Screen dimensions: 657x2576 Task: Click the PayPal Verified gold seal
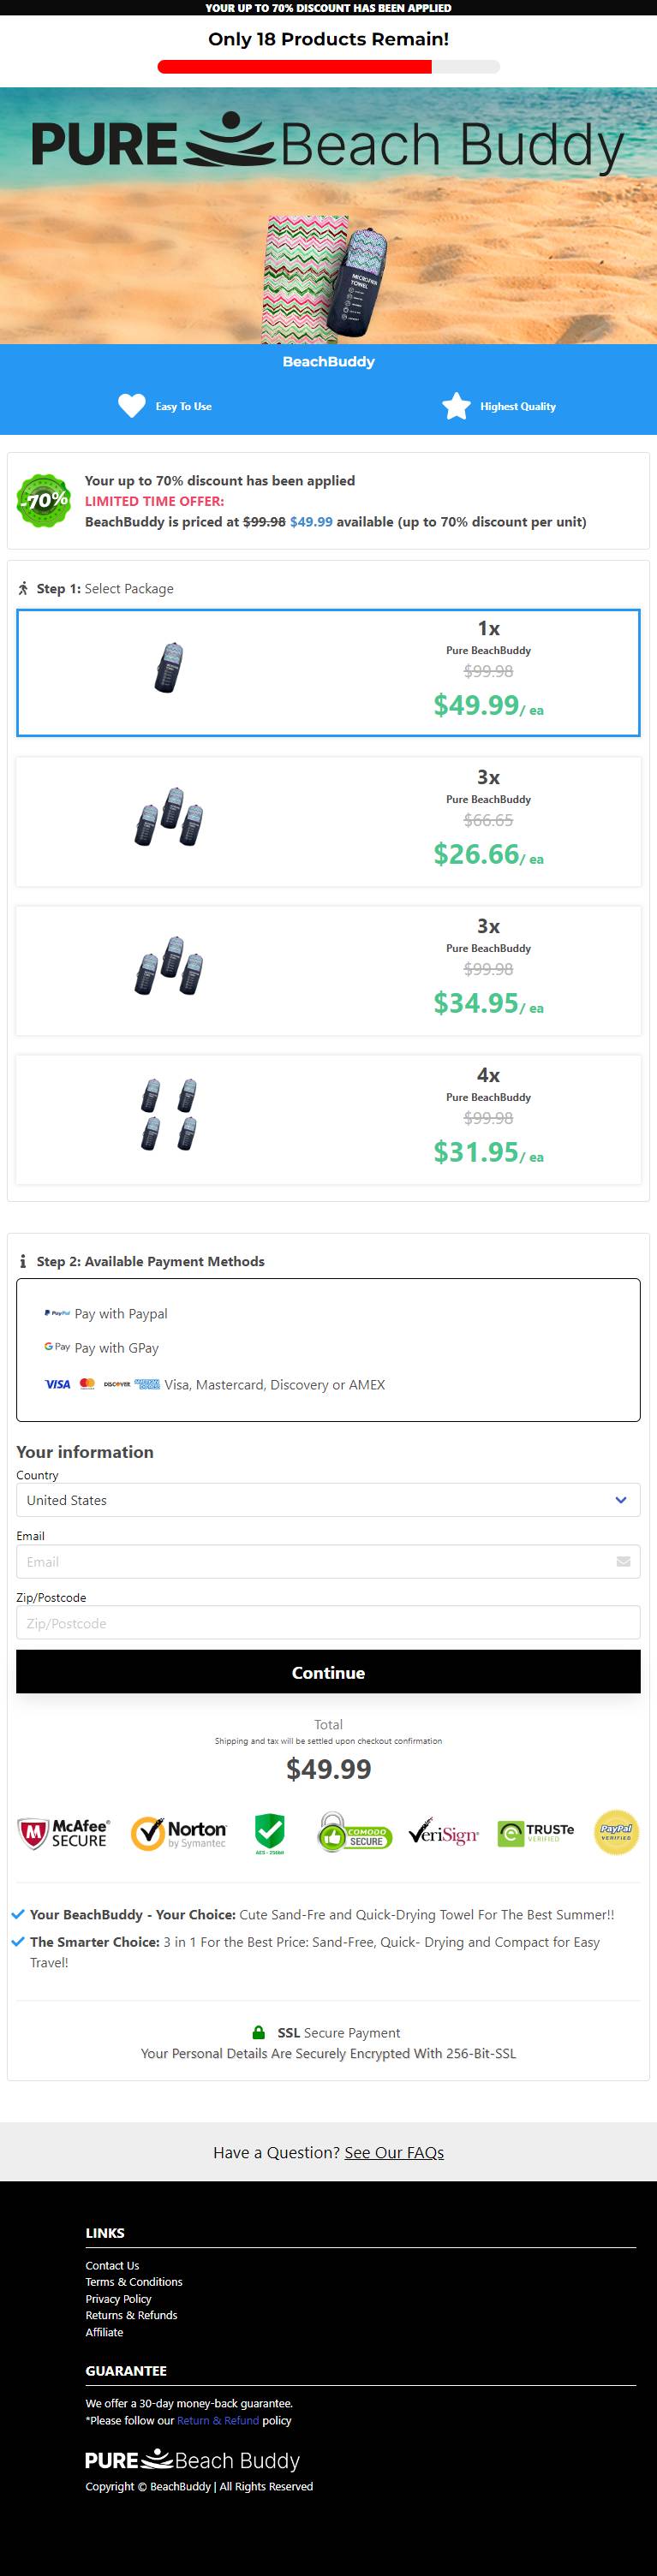point(615,1832)
